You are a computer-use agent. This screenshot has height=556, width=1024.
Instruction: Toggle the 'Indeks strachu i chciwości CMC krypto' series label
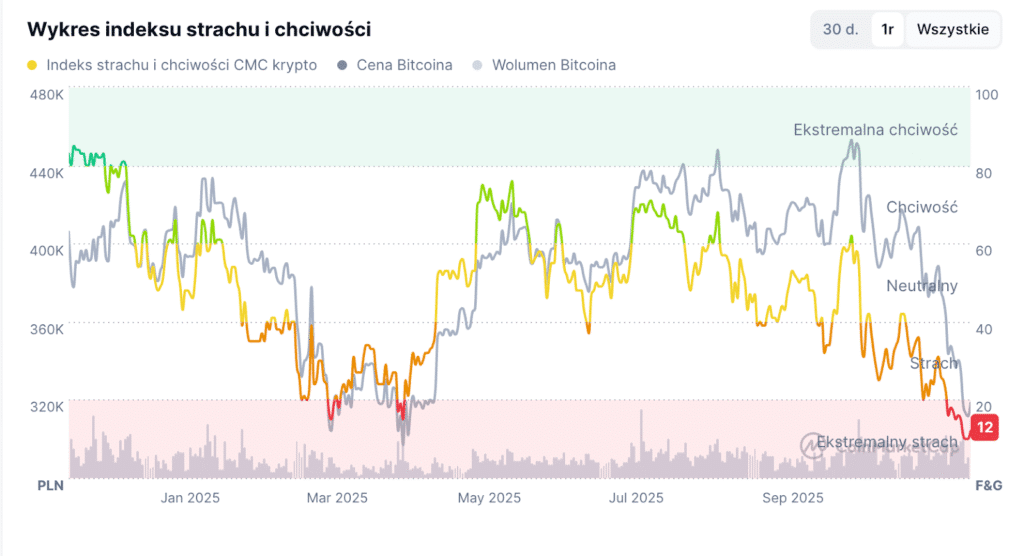(182, 65)
